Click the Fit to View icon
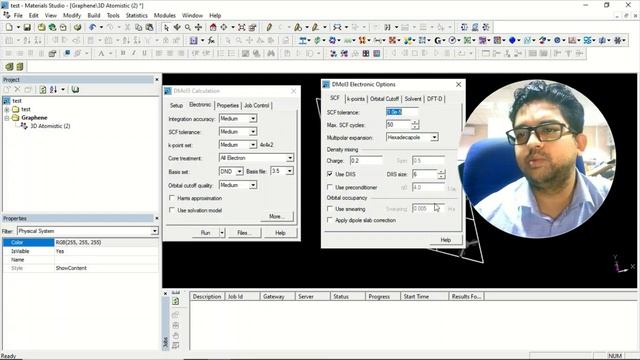 [x=242, y=27]
